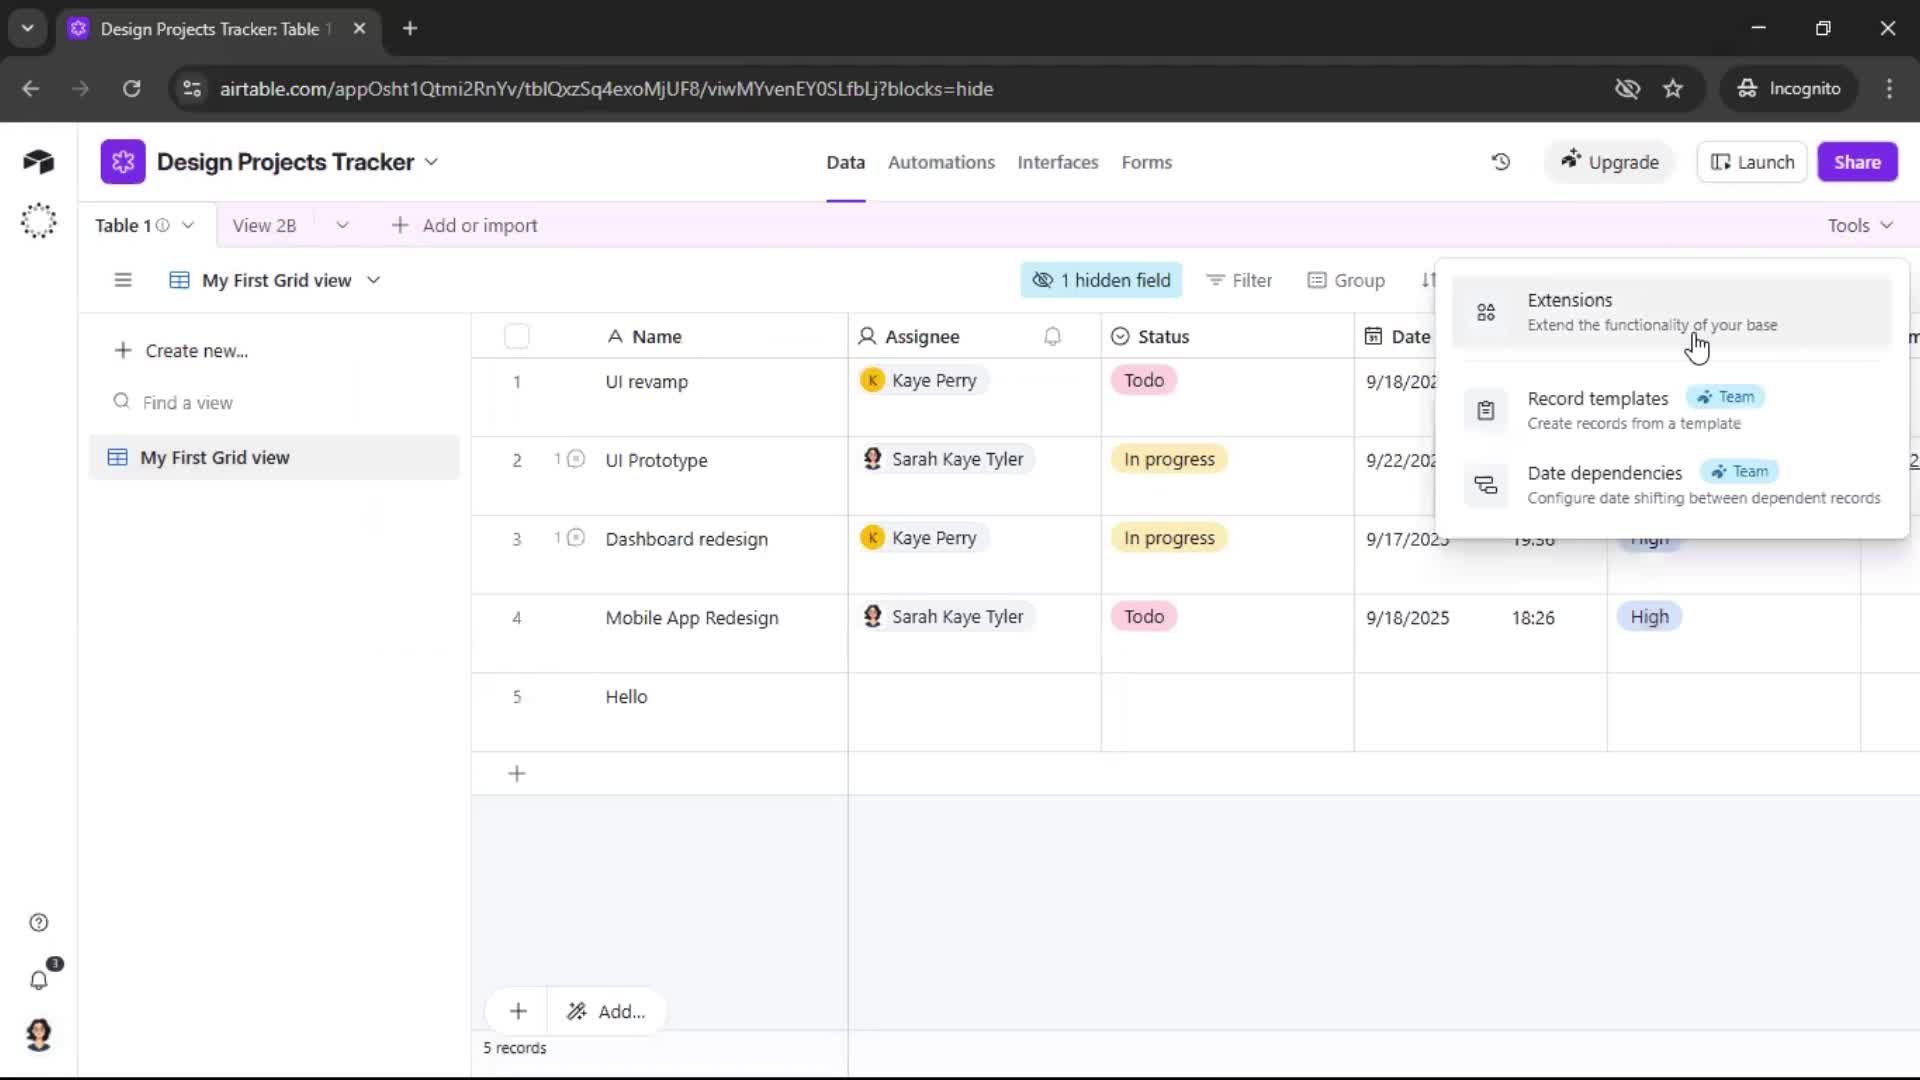Open the notifications bell

[39, 980]
